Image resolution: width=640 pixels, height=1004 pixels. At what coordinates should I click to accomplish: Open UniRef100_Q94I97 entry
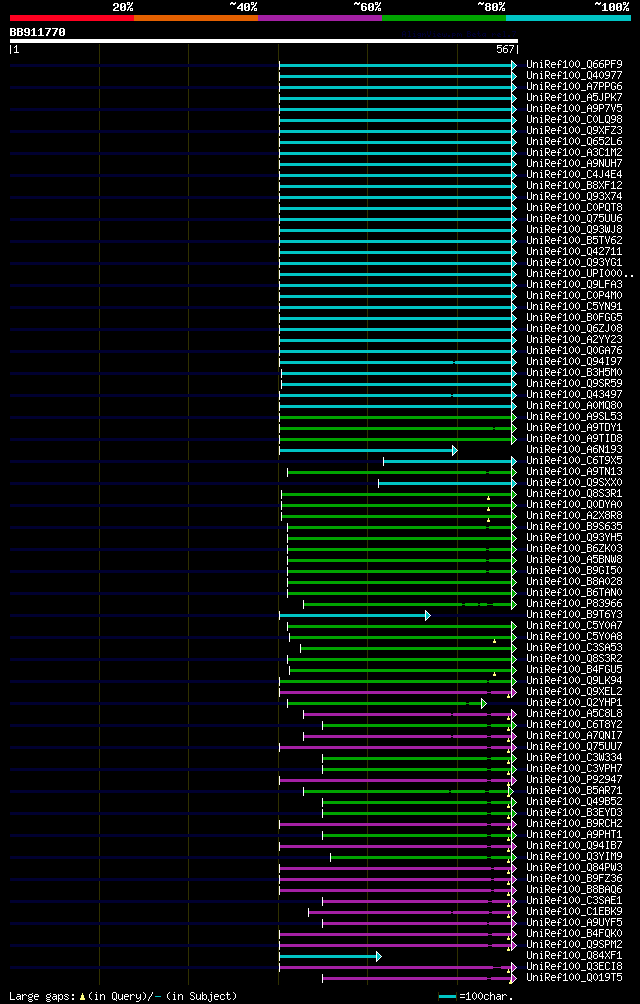tap(574, 362)
